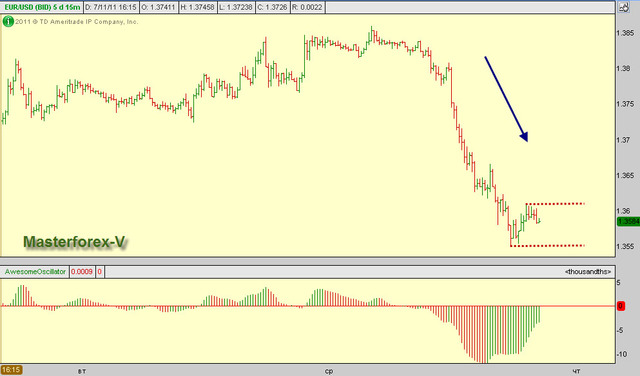Click the range value R: 0.0022
The height and width of the screenshot is (376, 640).
[x=307, y=7]
